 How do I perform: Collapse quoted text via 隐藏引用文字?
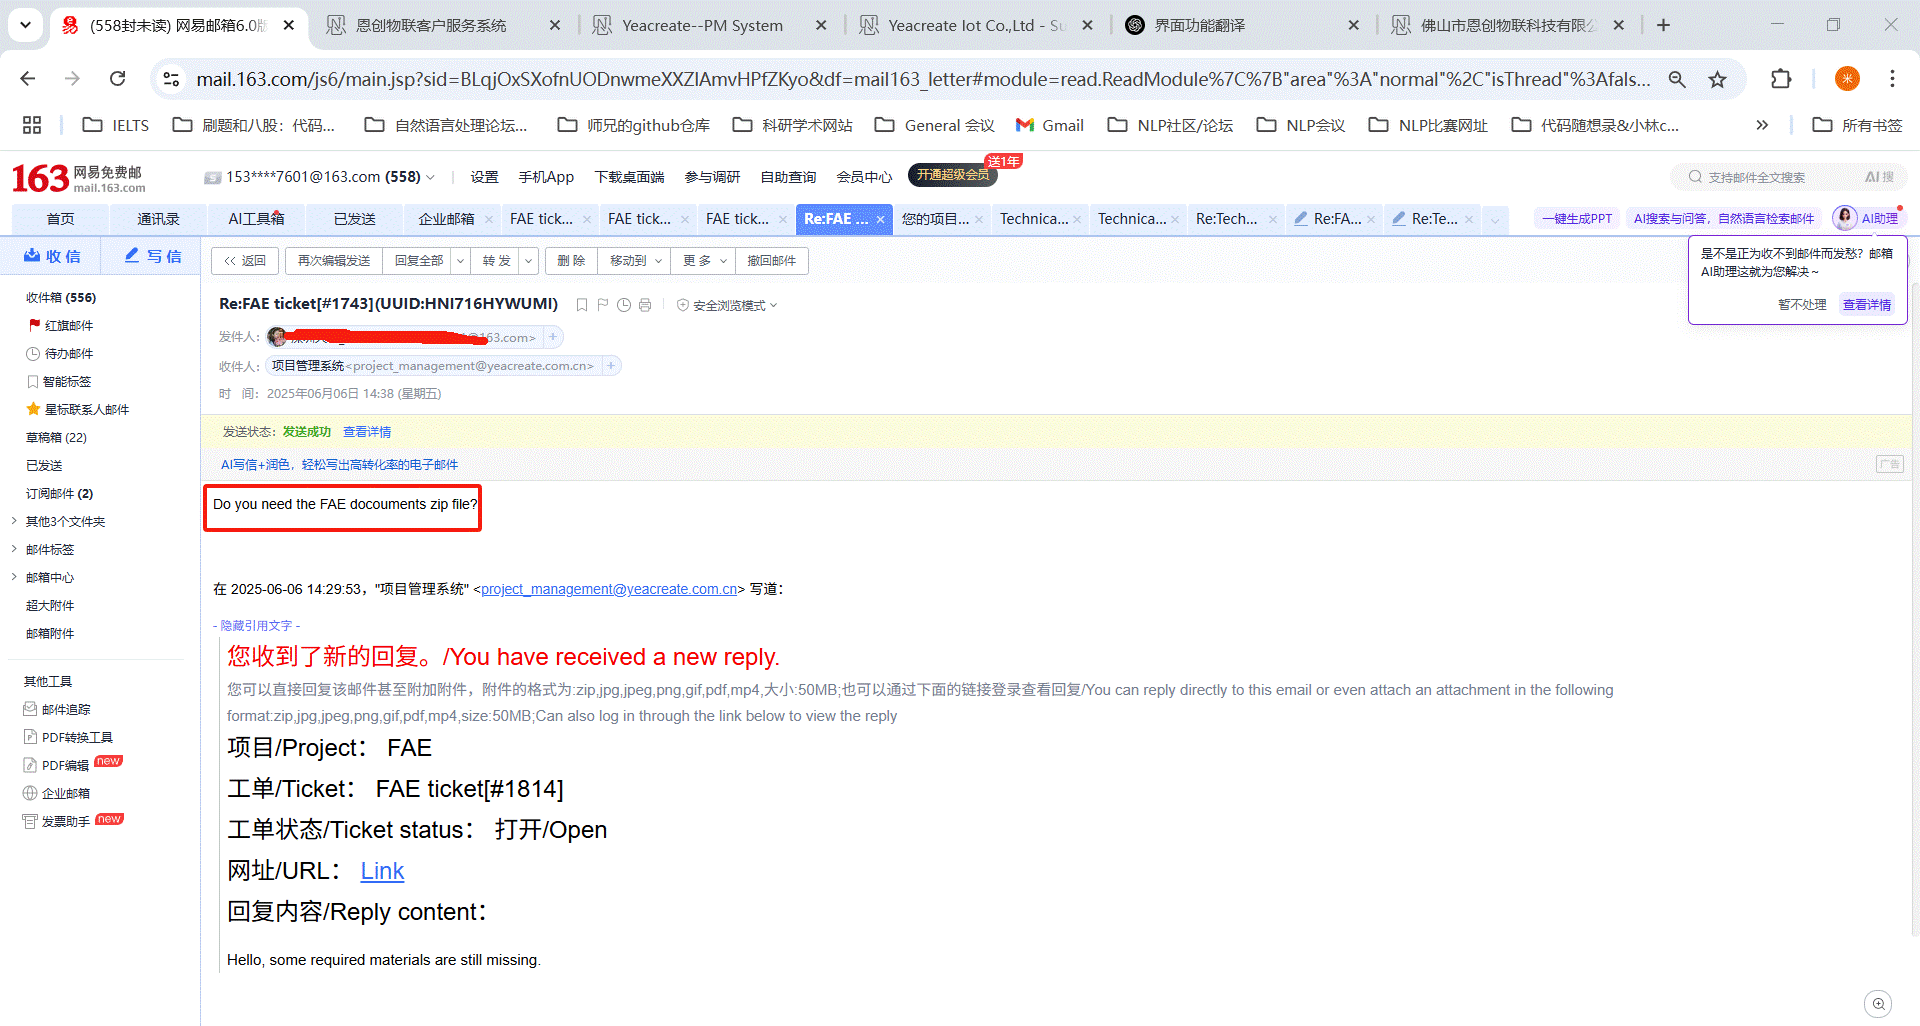click(x=257, y=625)
